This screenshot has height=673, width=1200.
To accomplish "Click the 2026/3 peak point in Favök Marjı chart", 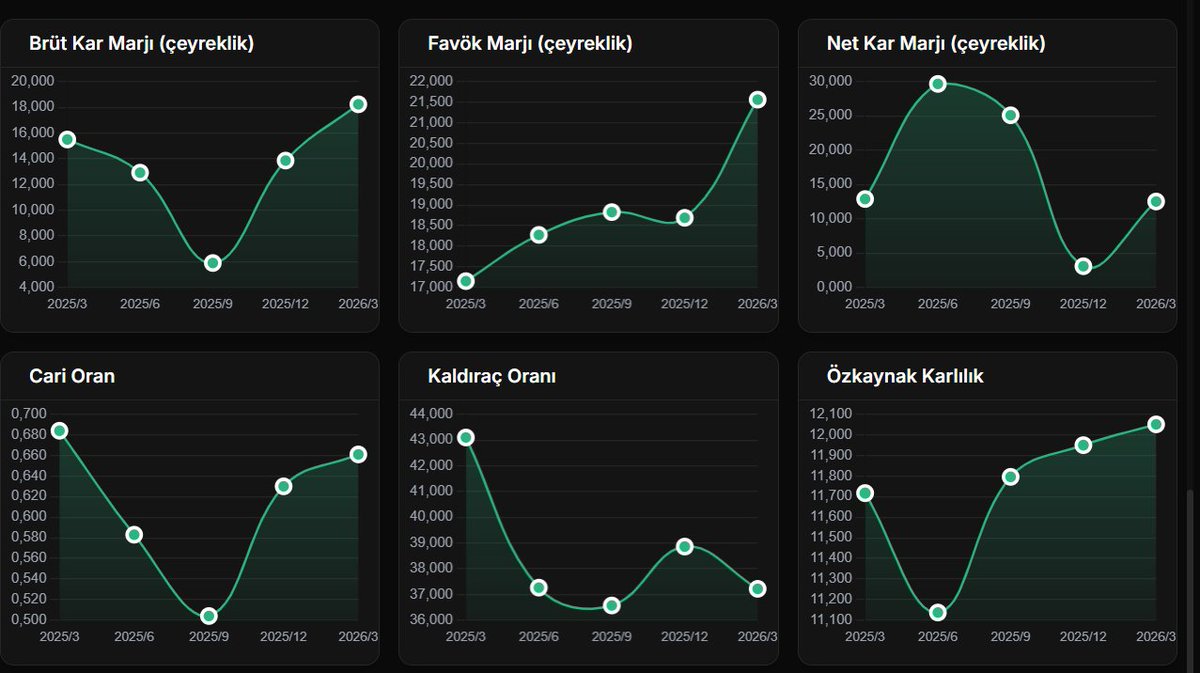I will tap(757, 99).
